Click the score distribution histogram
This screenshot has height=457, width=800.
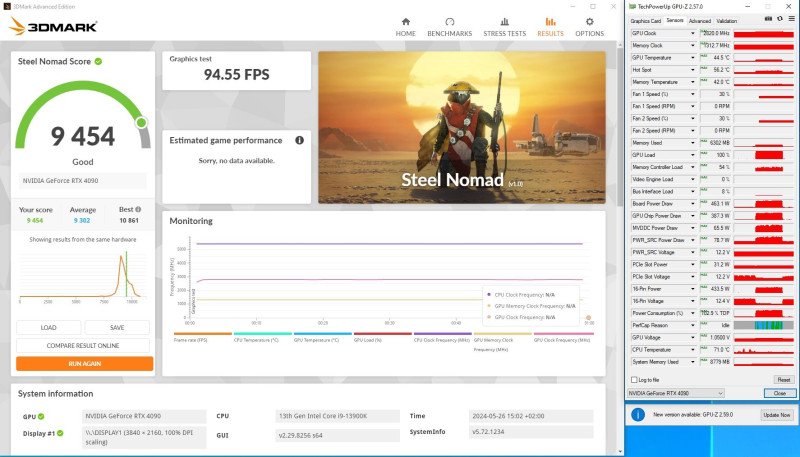(x=82, y=275)
